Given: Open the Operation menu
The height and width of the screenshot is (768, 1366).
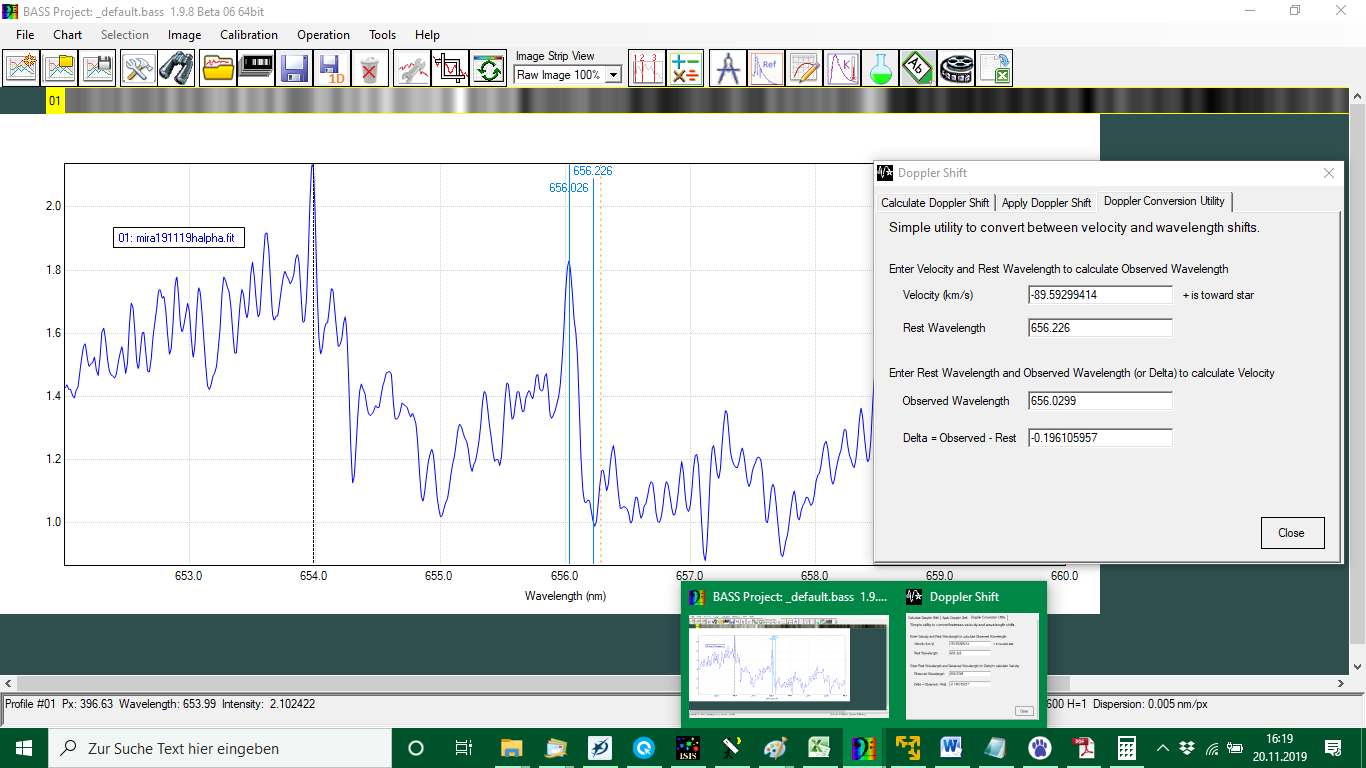Looking at the screenshot, I should (323, 35).
